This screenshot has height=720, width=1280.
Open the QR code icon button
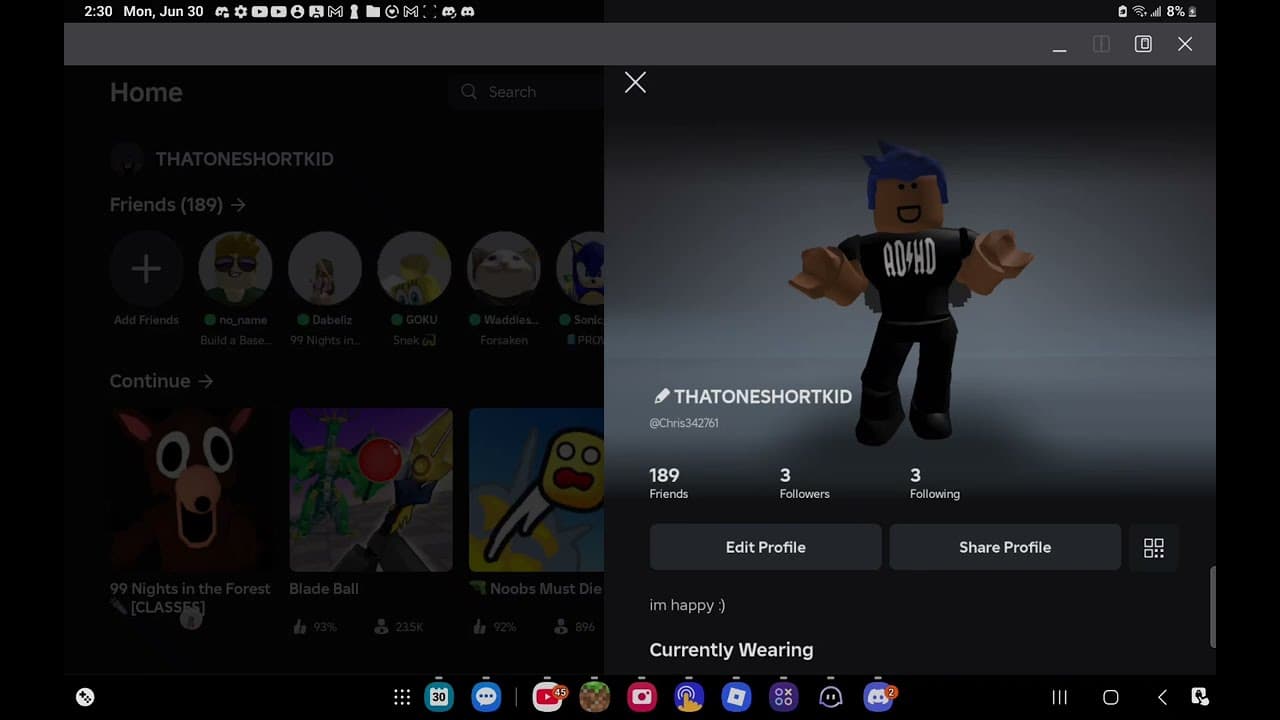[1154, 547]
